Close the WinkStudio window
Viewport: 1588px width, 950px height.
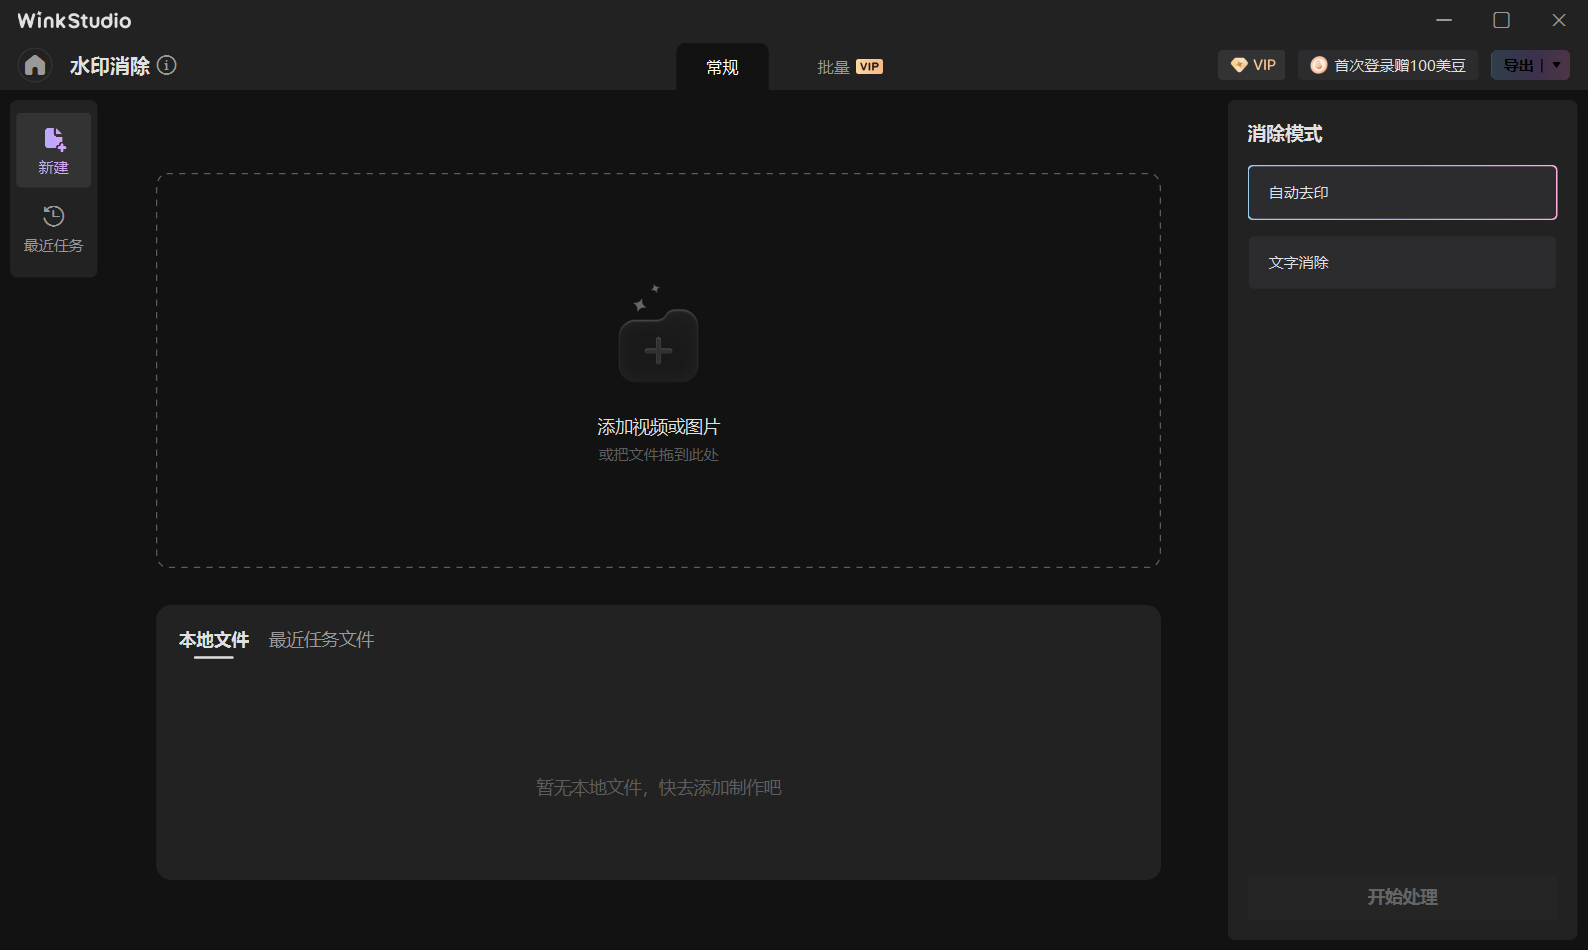click(x=1558, y=20)
